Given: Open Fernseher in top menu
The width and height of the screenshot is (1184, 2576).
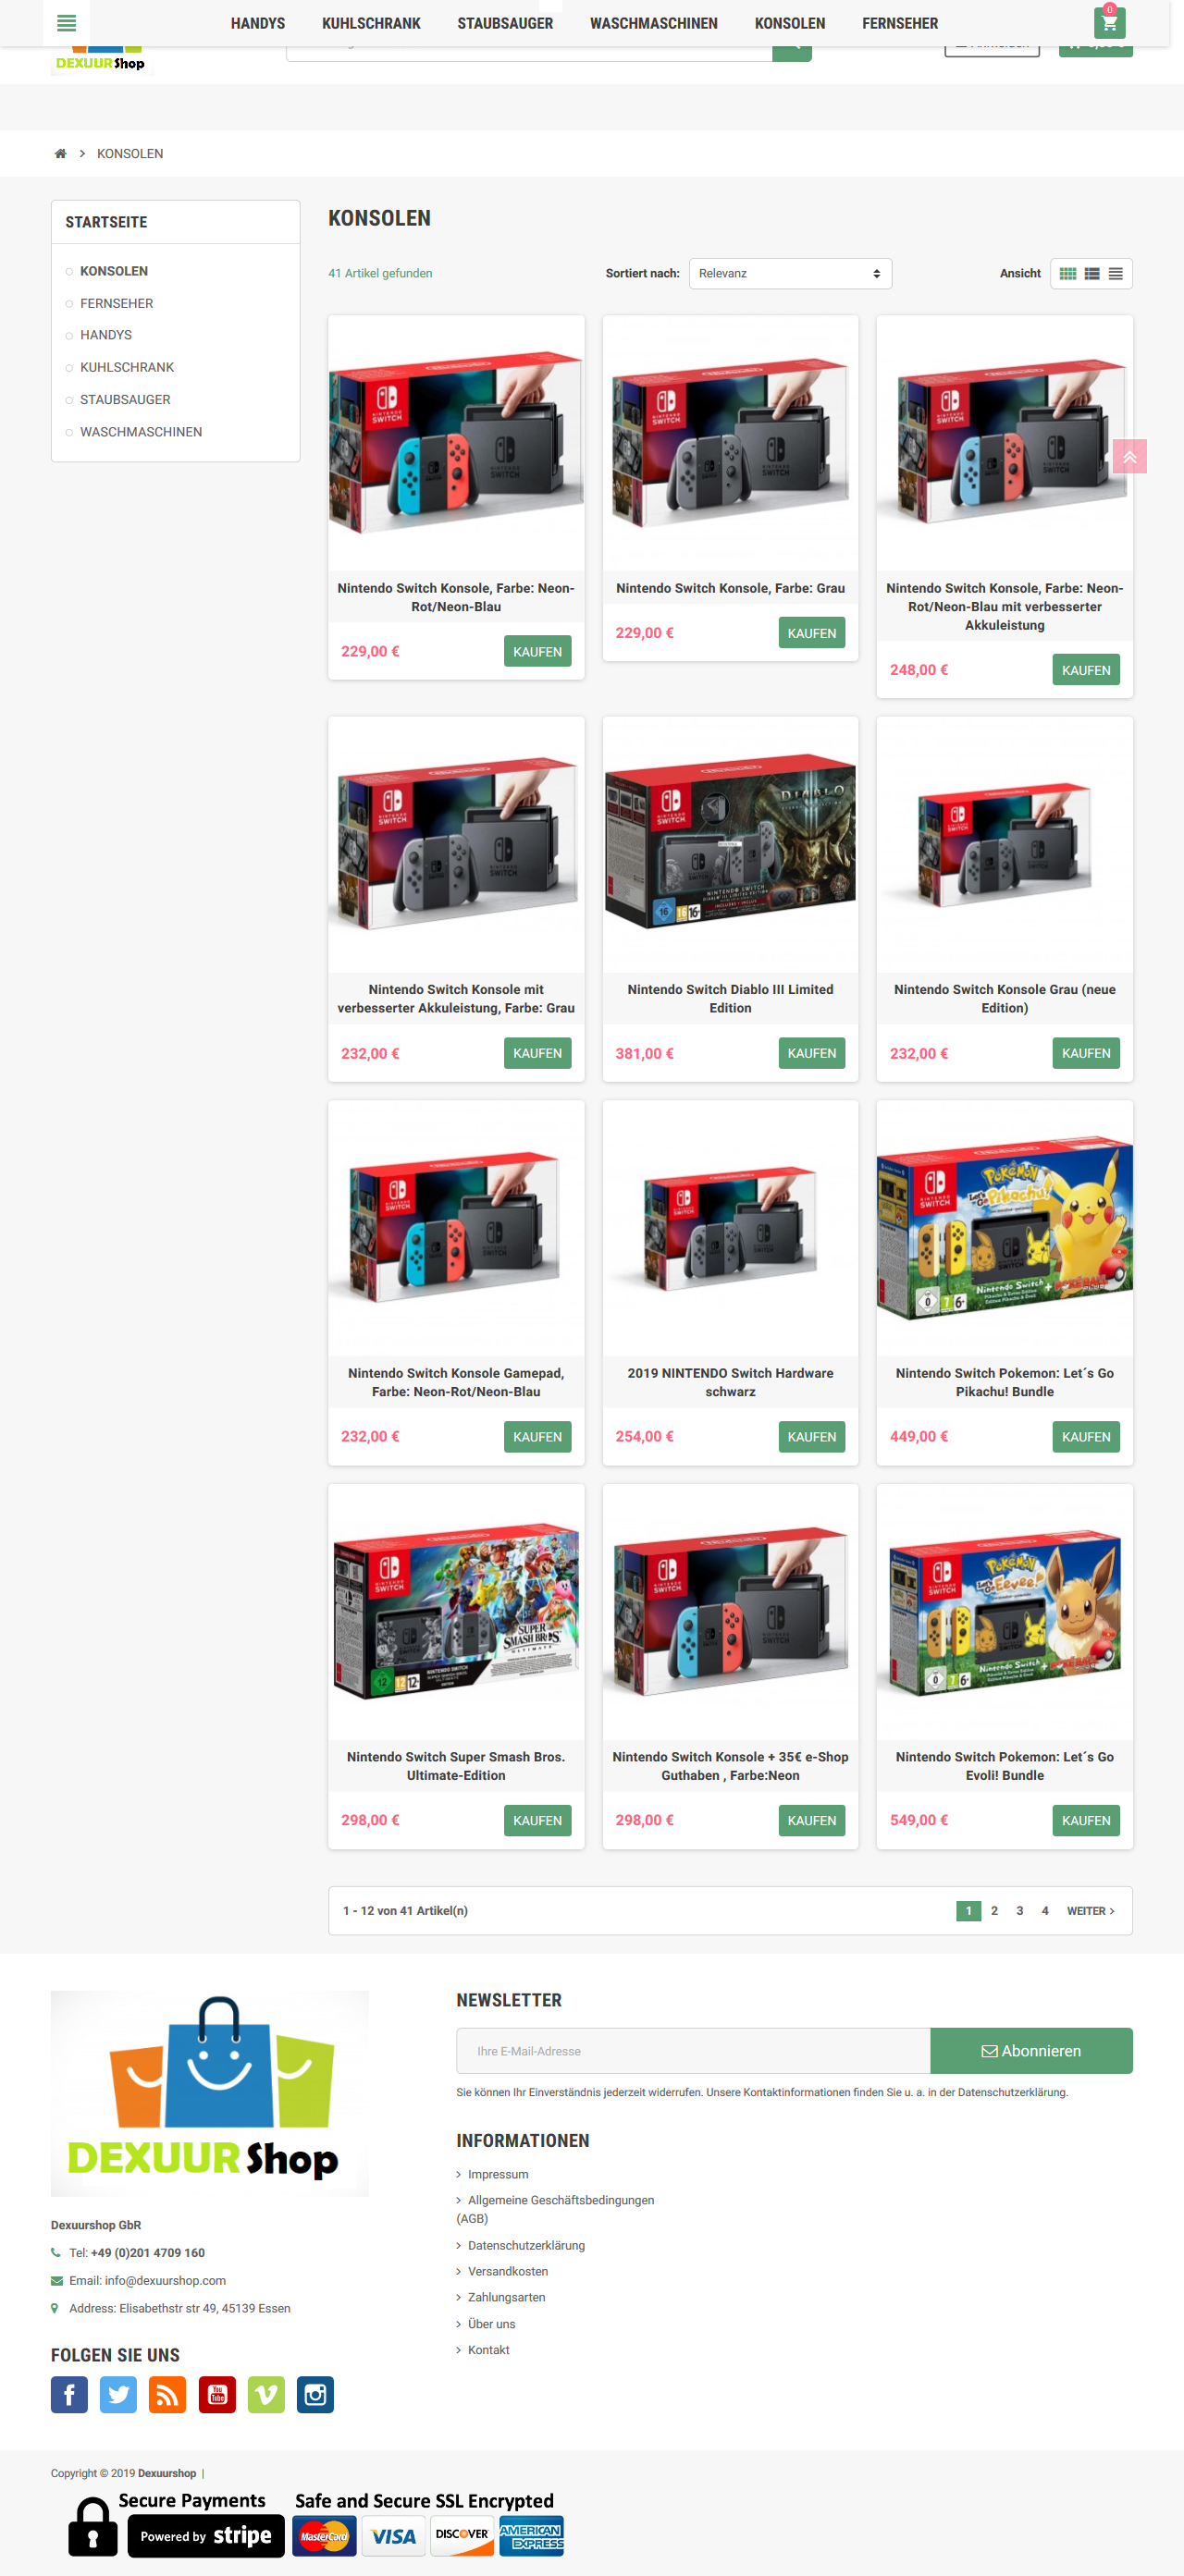Looking at the screenshot, I should point(900,23).
